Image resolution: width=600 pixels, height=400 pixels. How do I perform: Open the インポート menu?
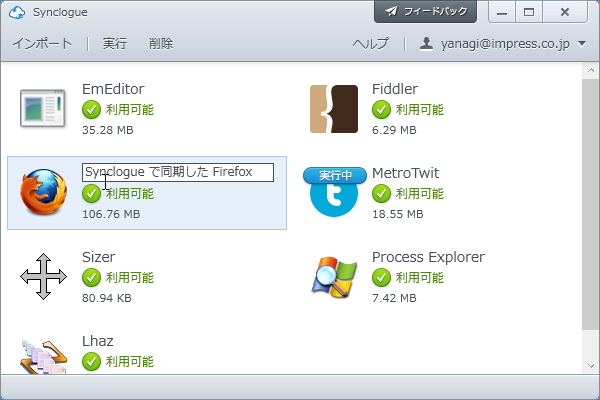(x=42, y=44)
